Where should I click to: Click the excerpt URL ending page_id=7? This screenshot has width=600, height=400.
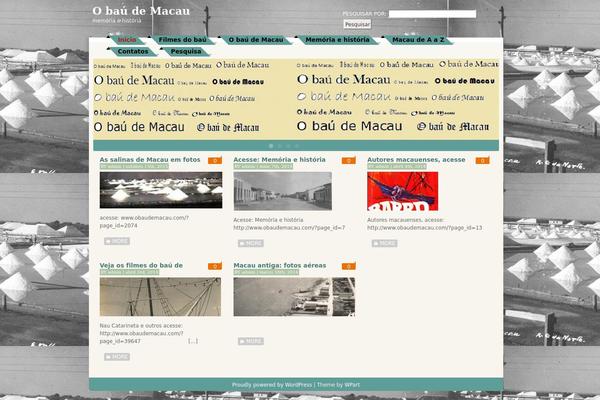(289, 228)
